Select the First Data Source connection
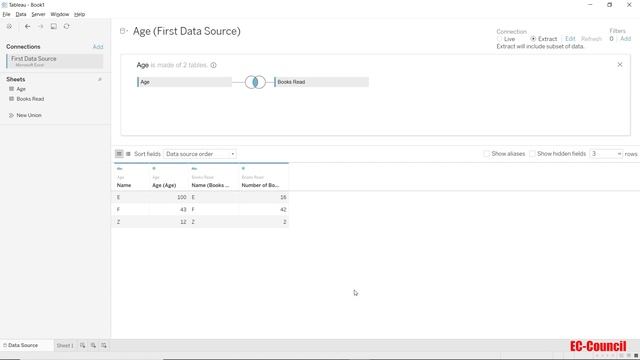 (55, 61)
